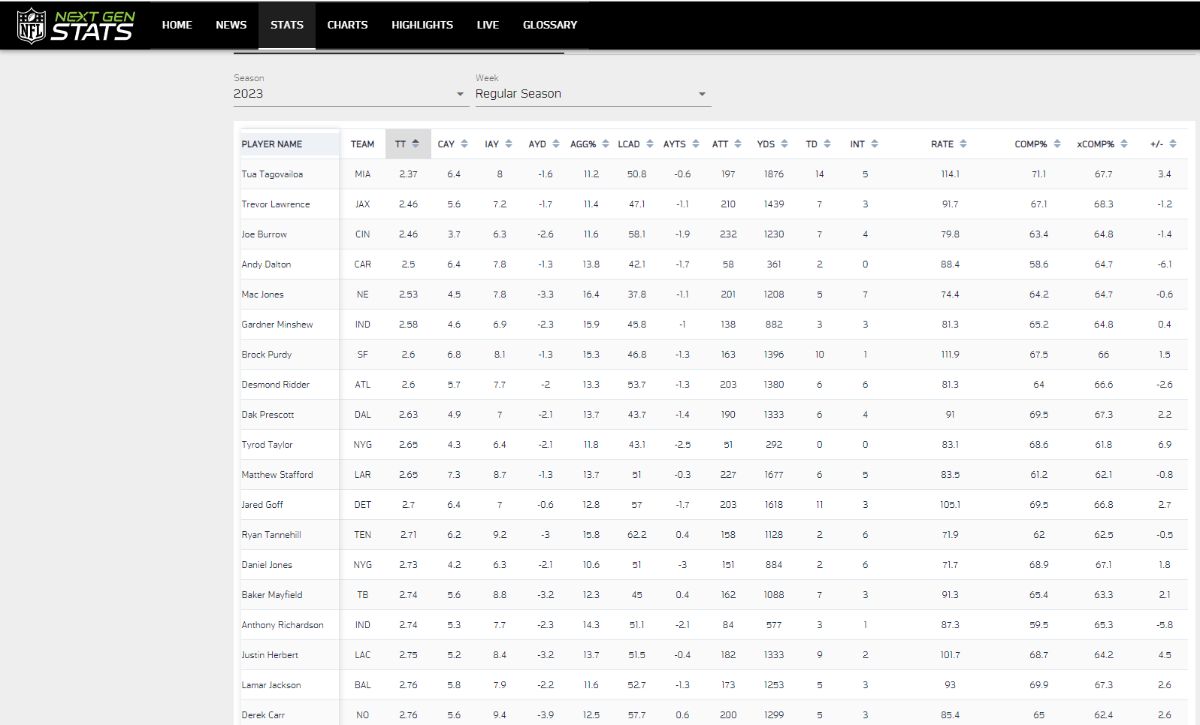Sort by INT using its arrow icon
This screenshot has height=725, width=1200.
click(x=875, y=144)
